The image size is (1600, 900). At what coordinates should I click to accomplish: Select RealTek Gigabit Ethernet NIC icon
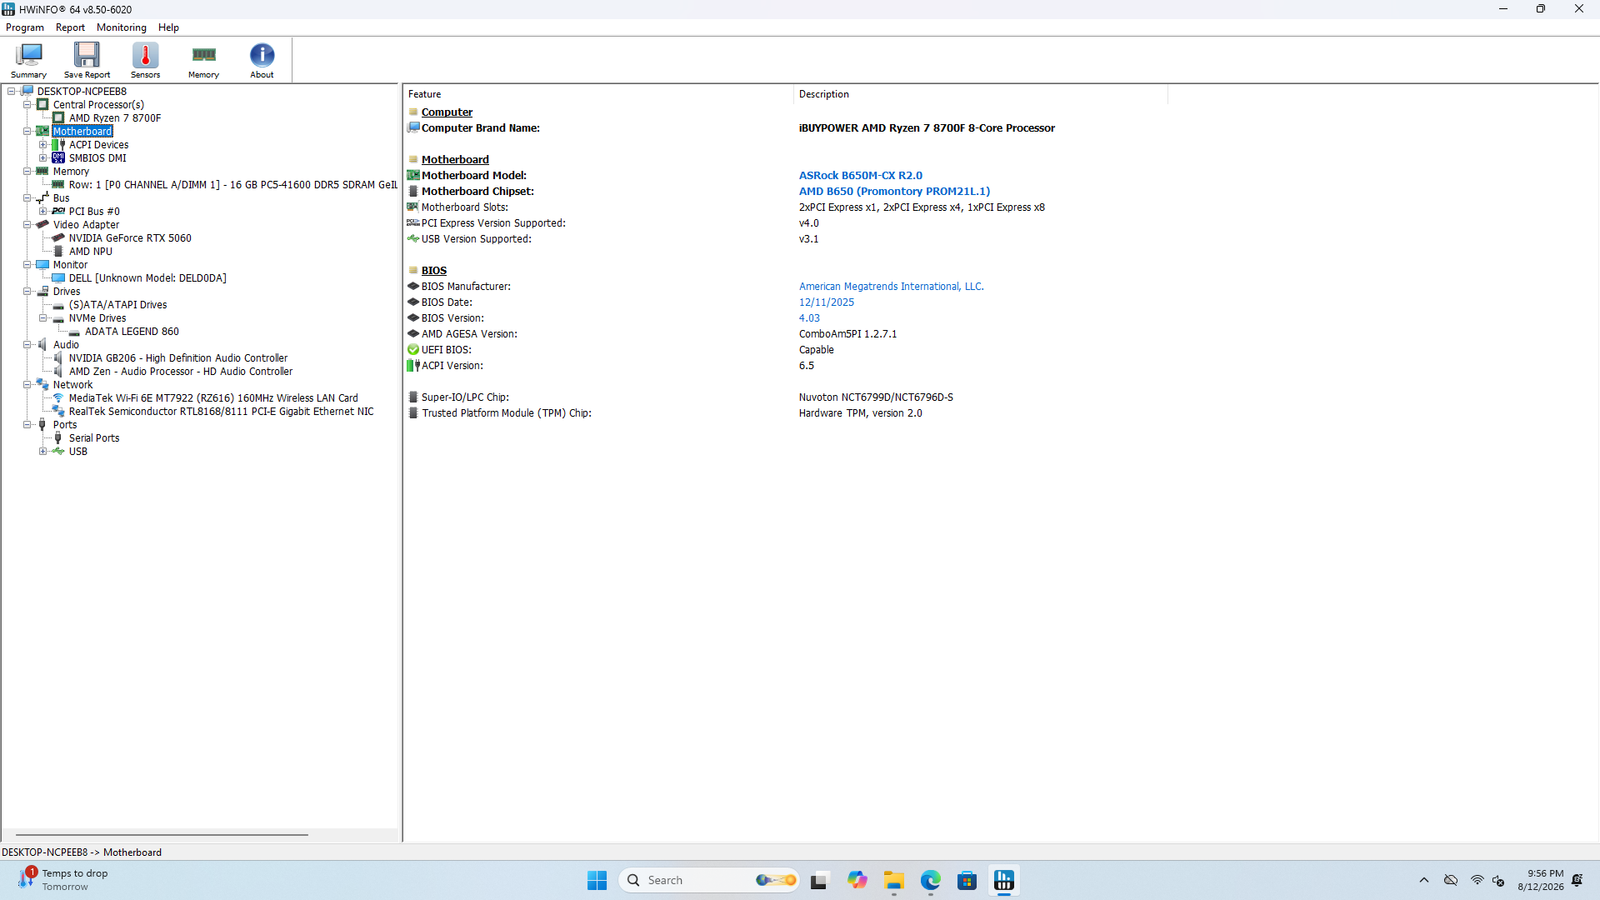pyautogui.click(x=58, y=411)
